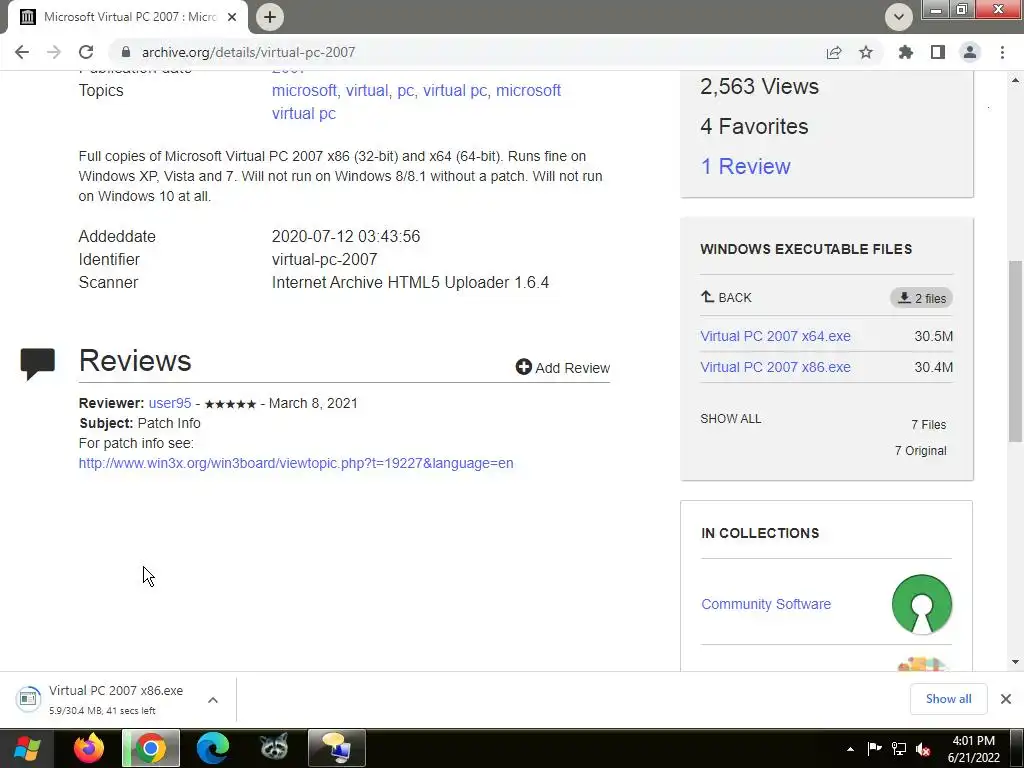Open the tab search dropdown

[899, 17]
